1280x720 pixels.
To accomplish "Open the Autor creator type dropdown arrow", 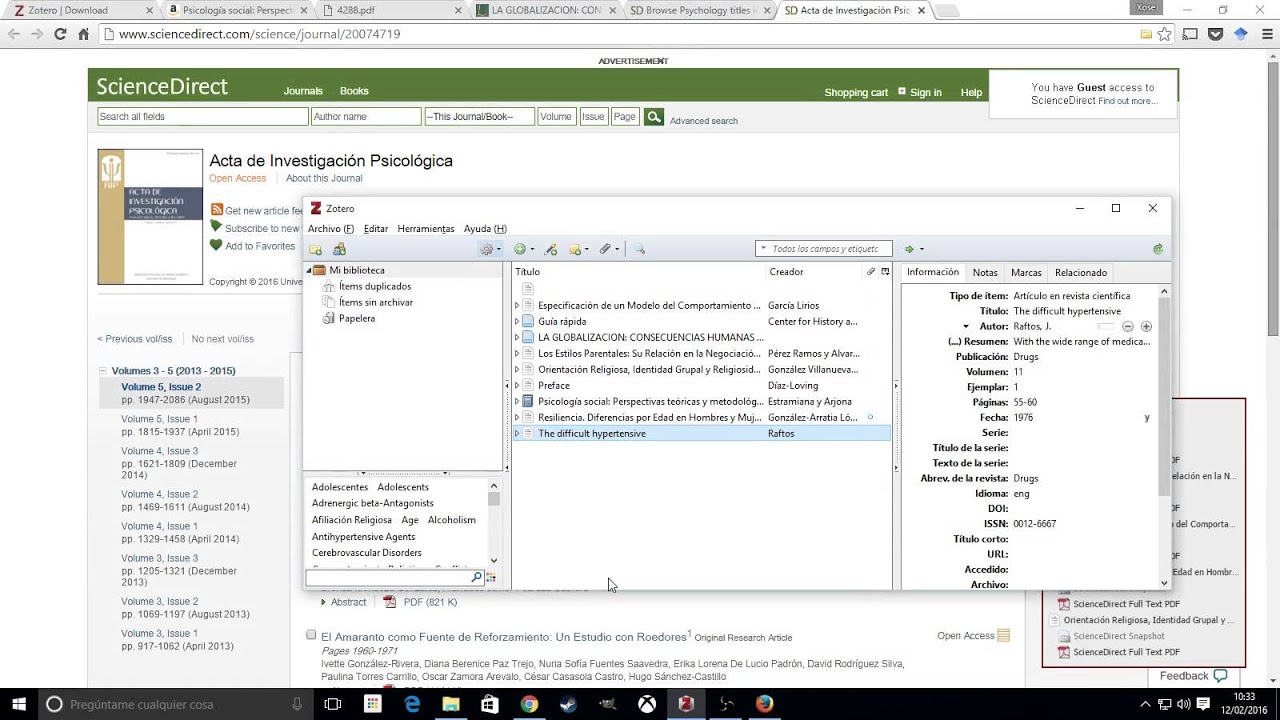I will point(966,327).
